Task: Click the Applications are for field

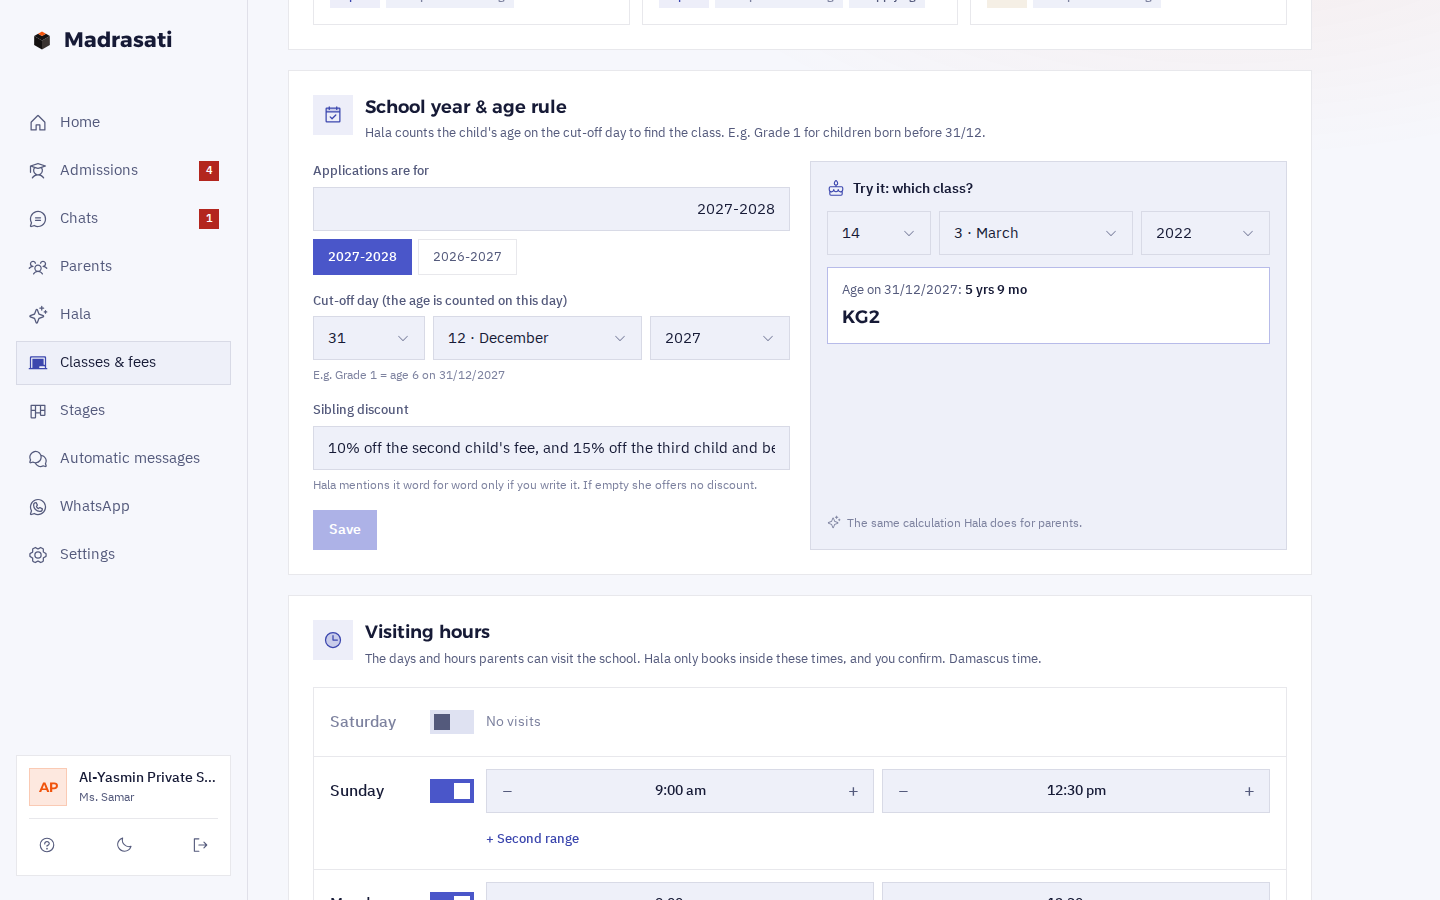Action: pos(551,209)
